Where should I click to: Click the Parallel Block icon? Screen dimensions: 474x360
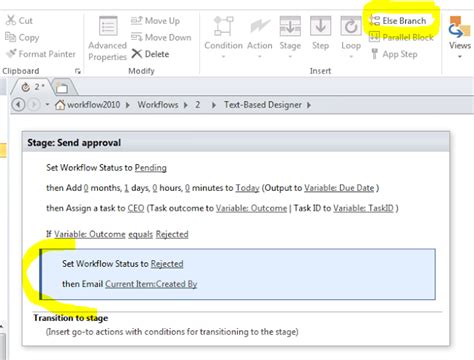pyautogui.click(x=374, y=36)
